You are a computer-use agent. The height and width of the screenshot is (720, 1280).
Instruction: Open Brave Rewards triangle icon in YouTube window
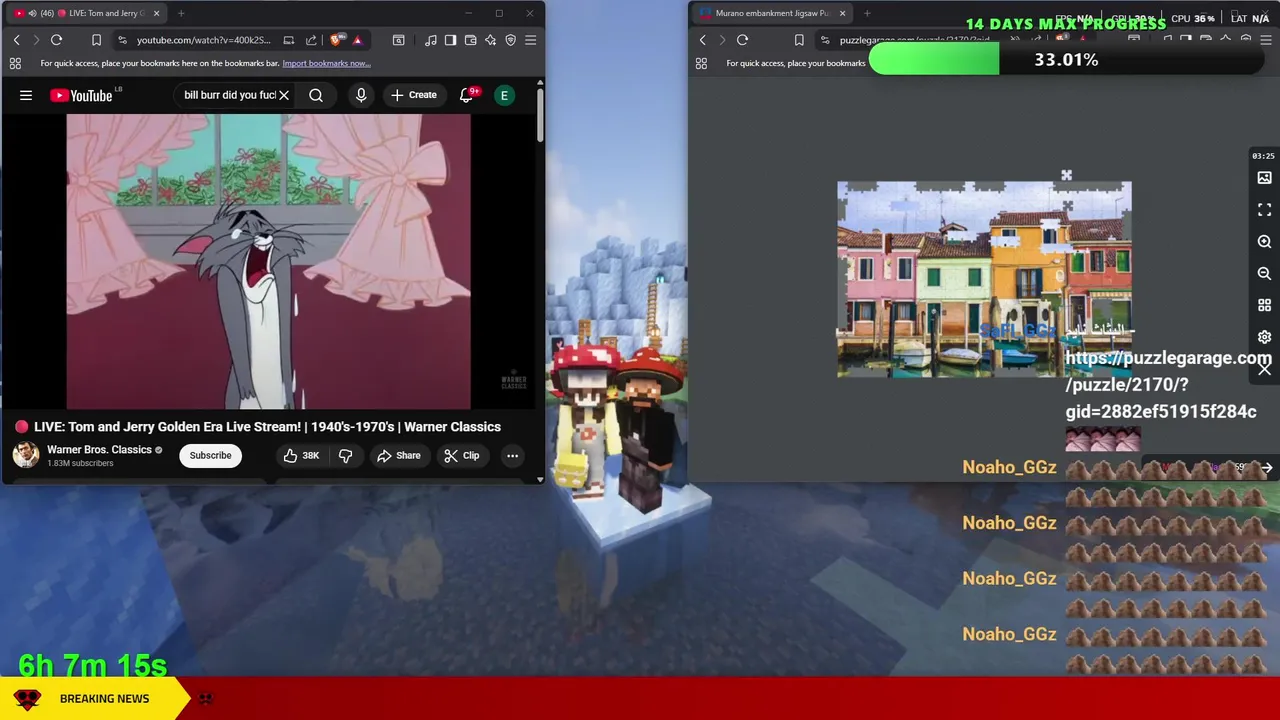(x=357, y=40)
